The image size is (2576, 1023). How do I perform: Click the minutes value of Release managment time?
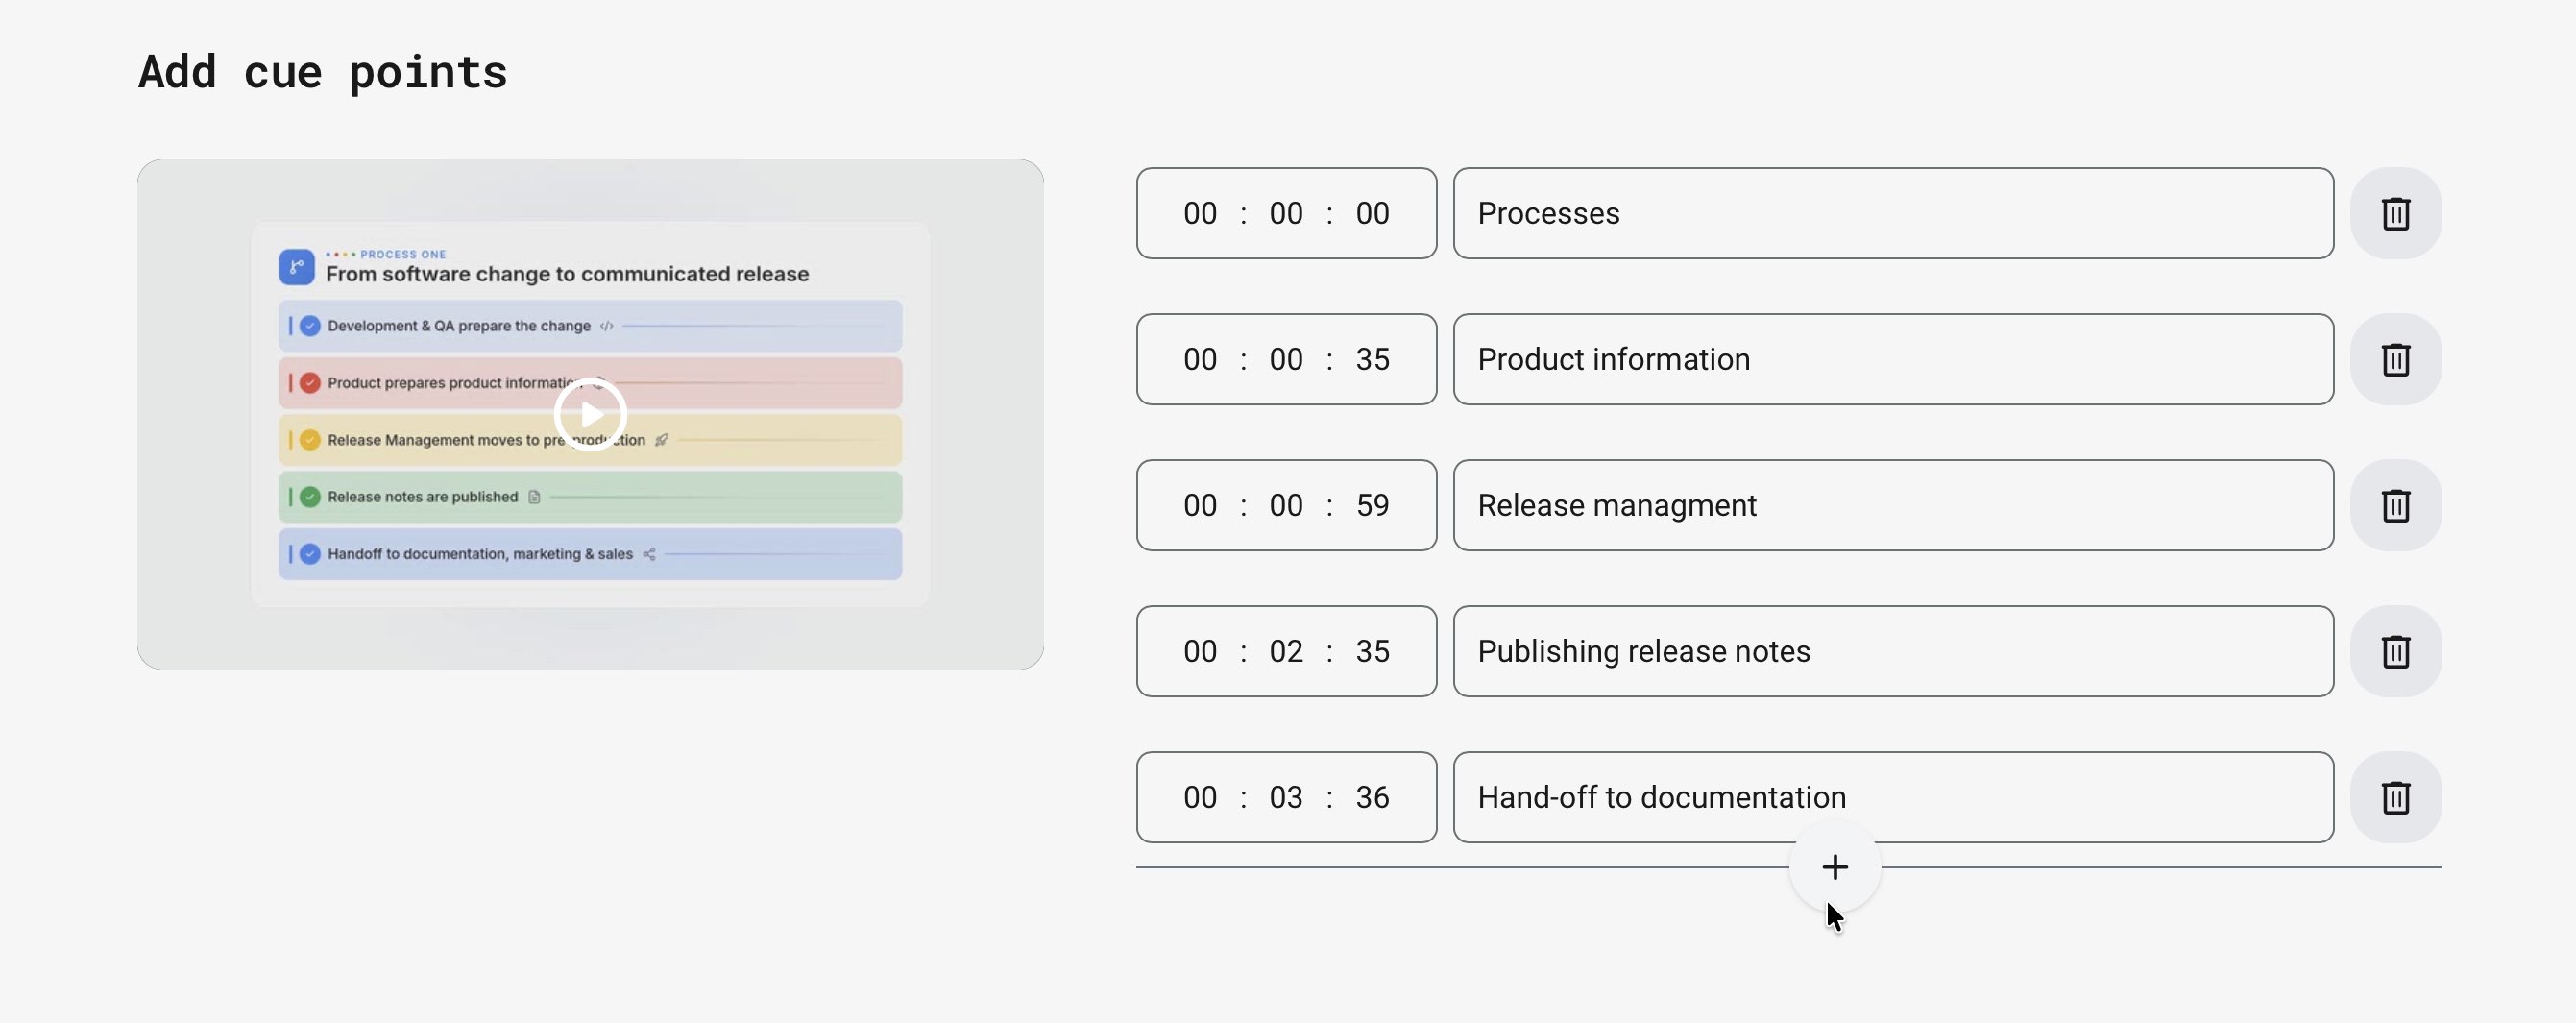click(1286, 505)
